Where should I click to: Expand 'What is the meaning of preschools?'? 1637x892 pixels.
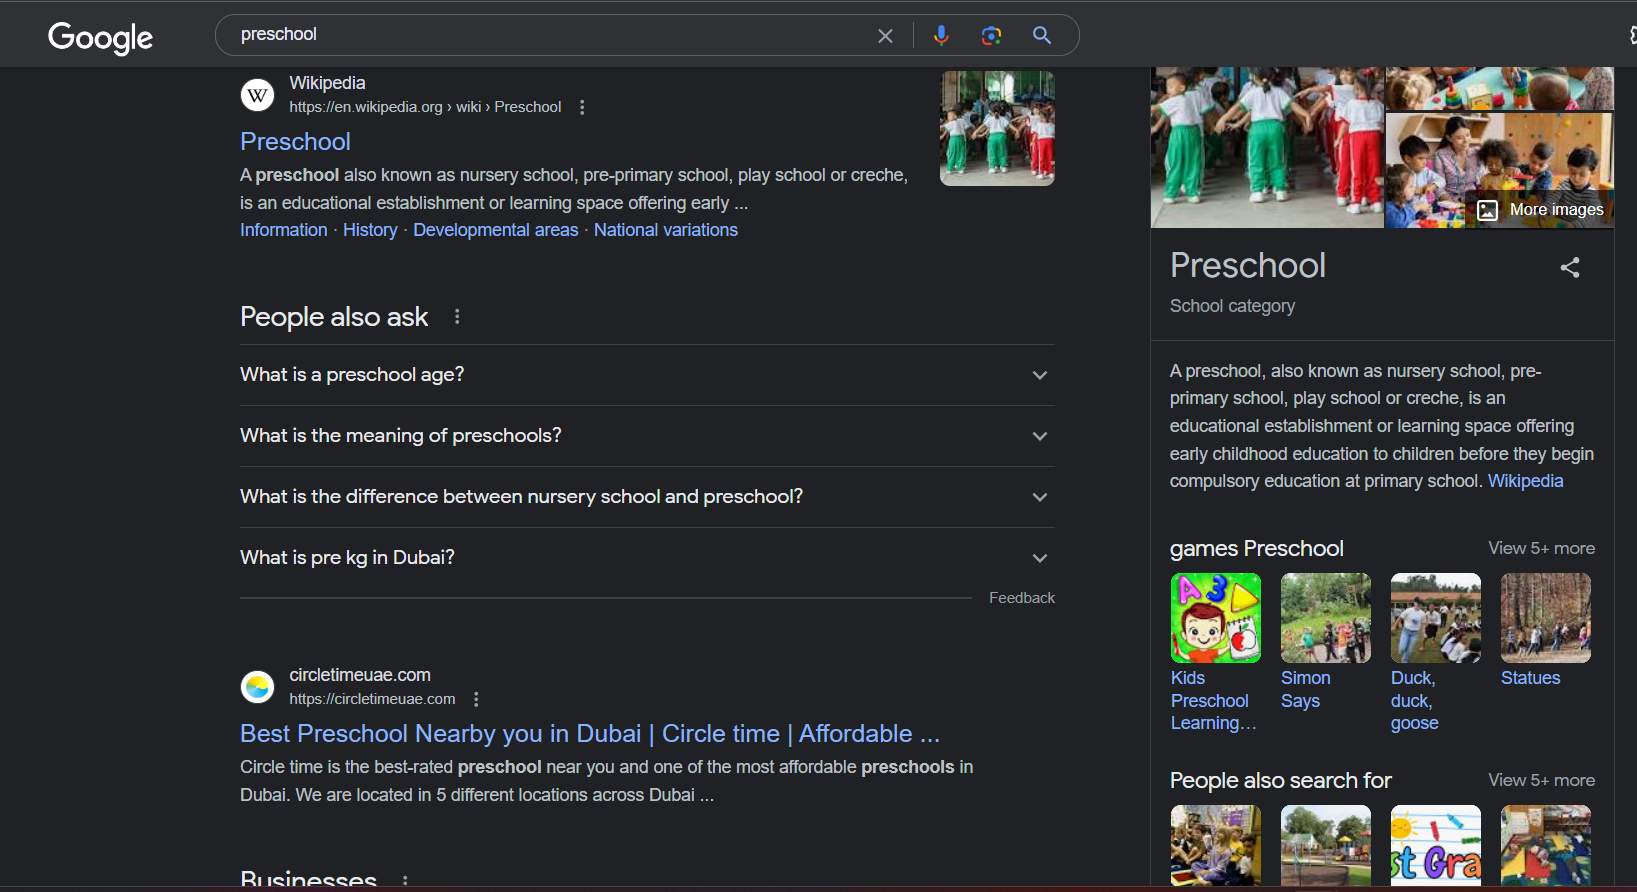647,436
